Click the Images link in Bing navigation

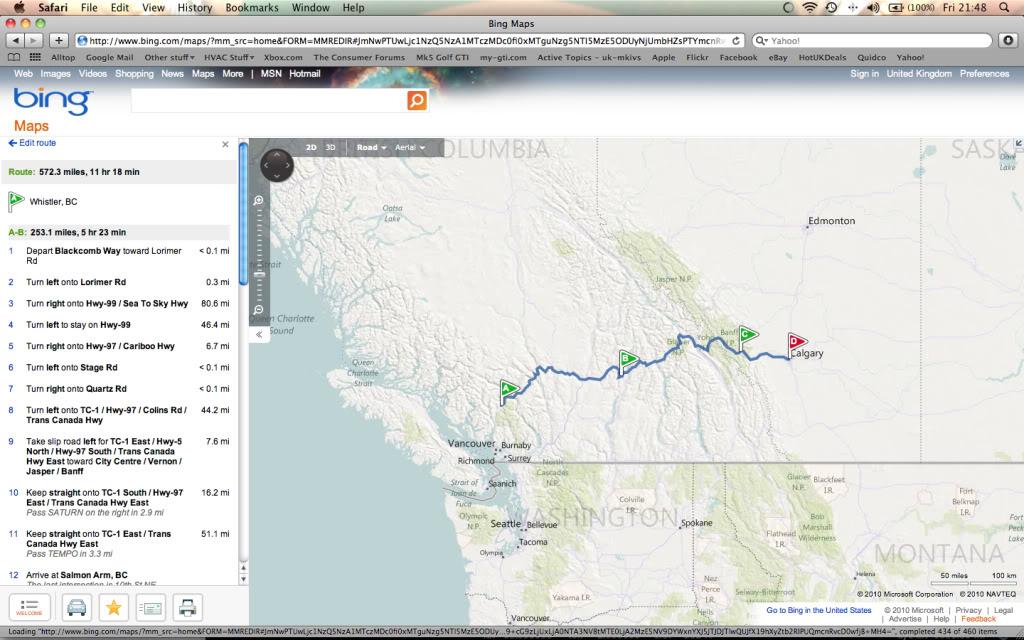point(56,74)
